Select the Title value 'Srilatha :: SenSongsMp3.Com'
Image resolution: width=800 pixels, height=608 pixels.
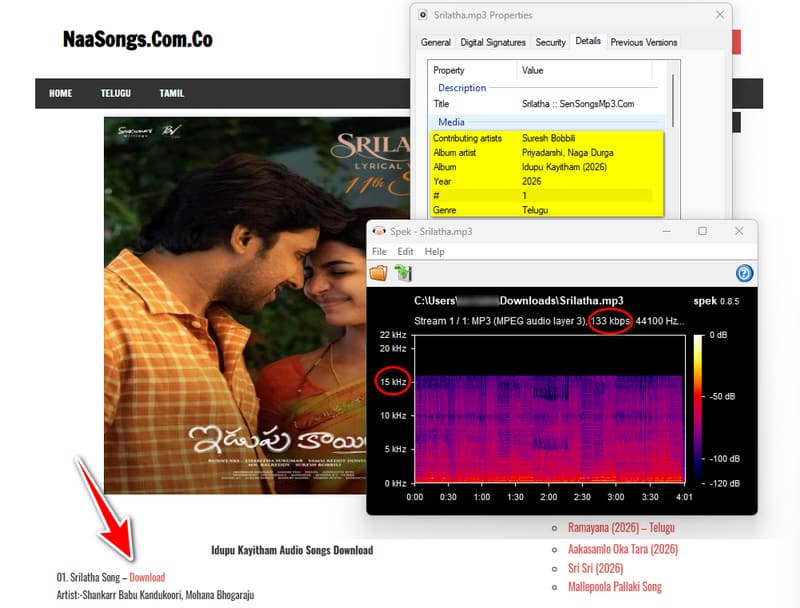coord(578,104)
